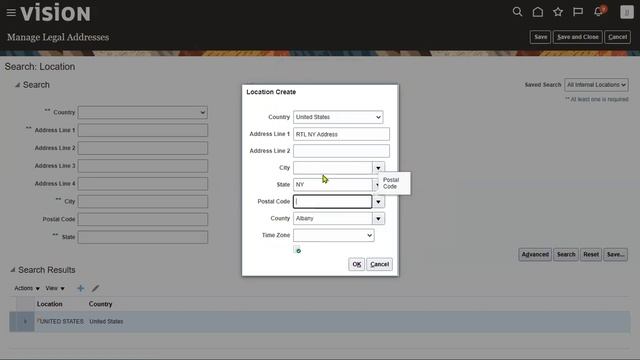Open the Country dropdown in Location Create dialog
Image resolution: width=640 pixels, height=360 pixels.
click(x=338, y=117)
